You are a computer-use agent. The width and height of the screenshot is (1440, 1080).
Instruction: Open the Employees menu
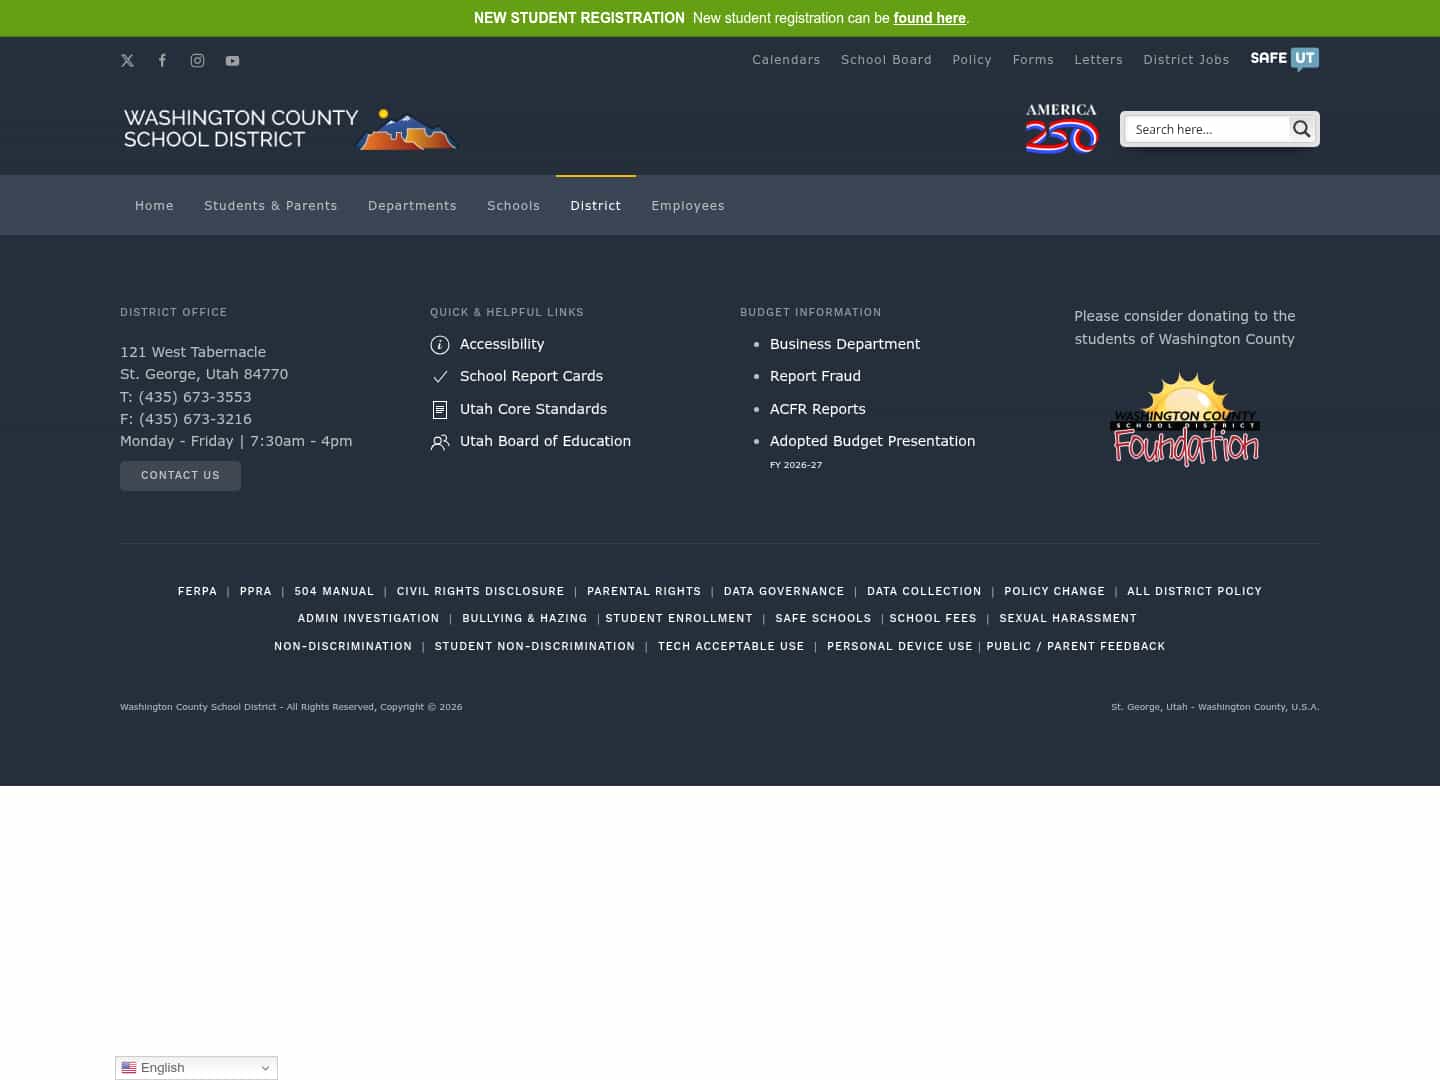(688, 206)
